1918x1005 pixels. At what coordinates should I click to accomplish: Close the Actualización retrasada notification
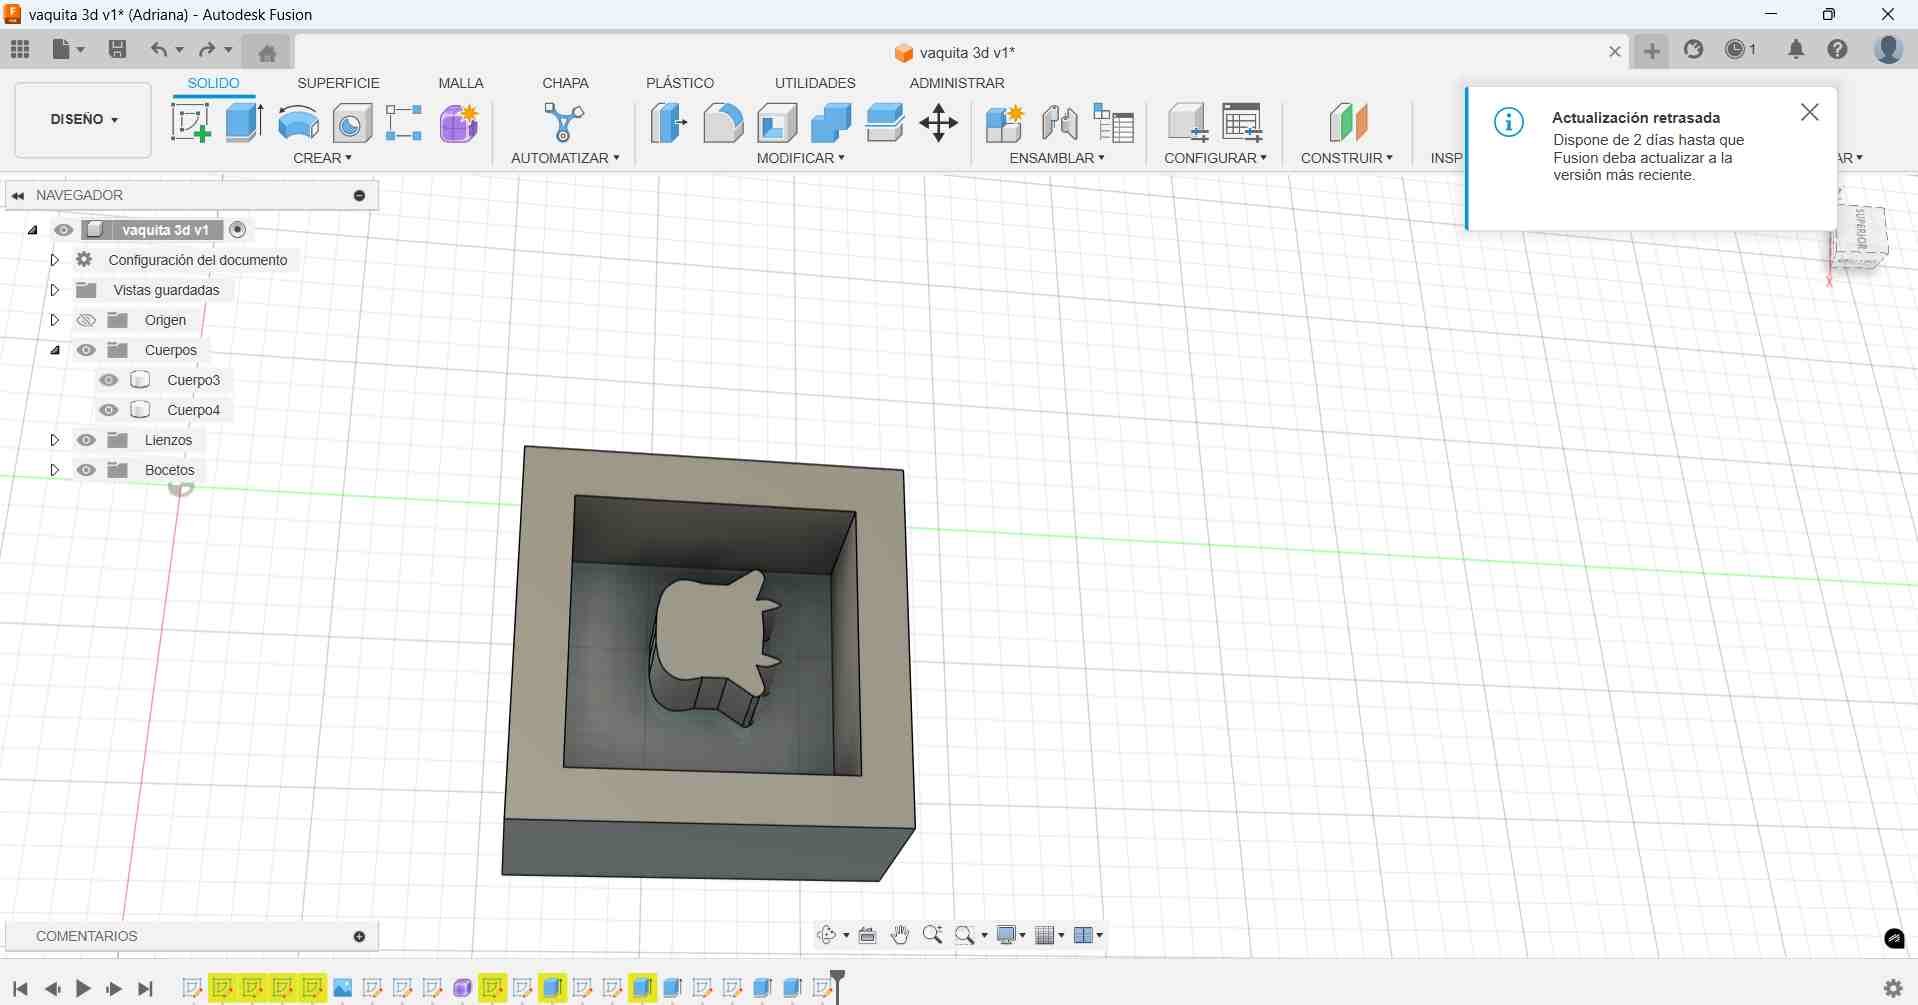pyautogui.click(x=1810, y=113)
